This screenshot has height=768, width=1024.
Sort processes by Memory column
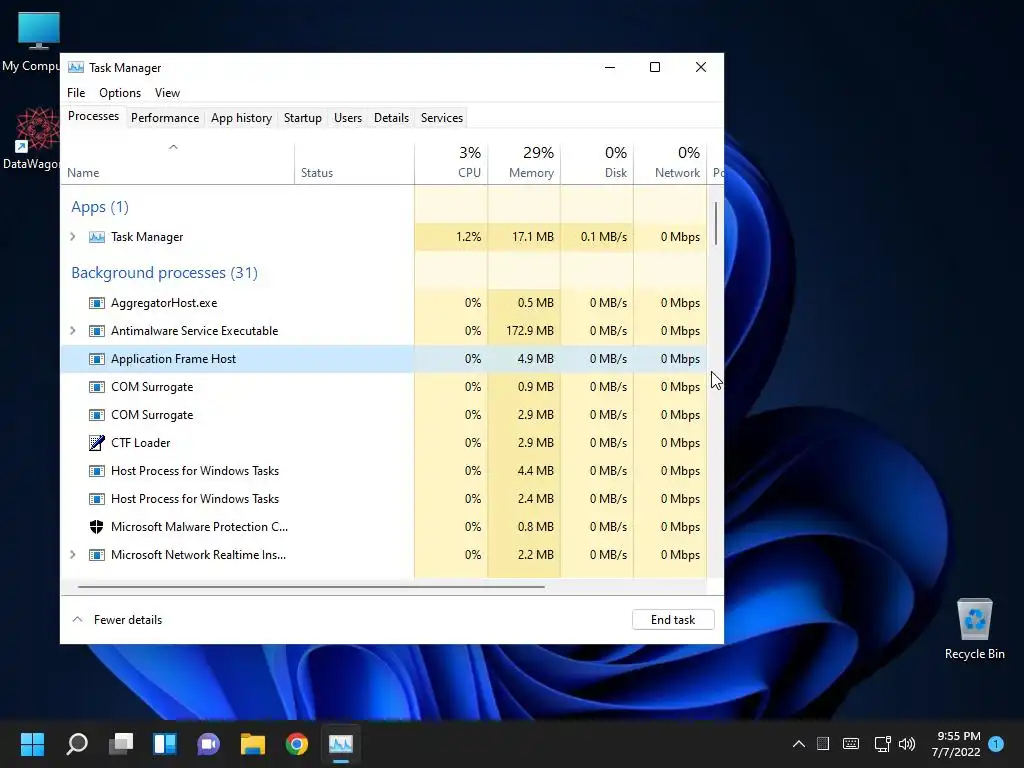pyautogui.click(x=524, y=163)
